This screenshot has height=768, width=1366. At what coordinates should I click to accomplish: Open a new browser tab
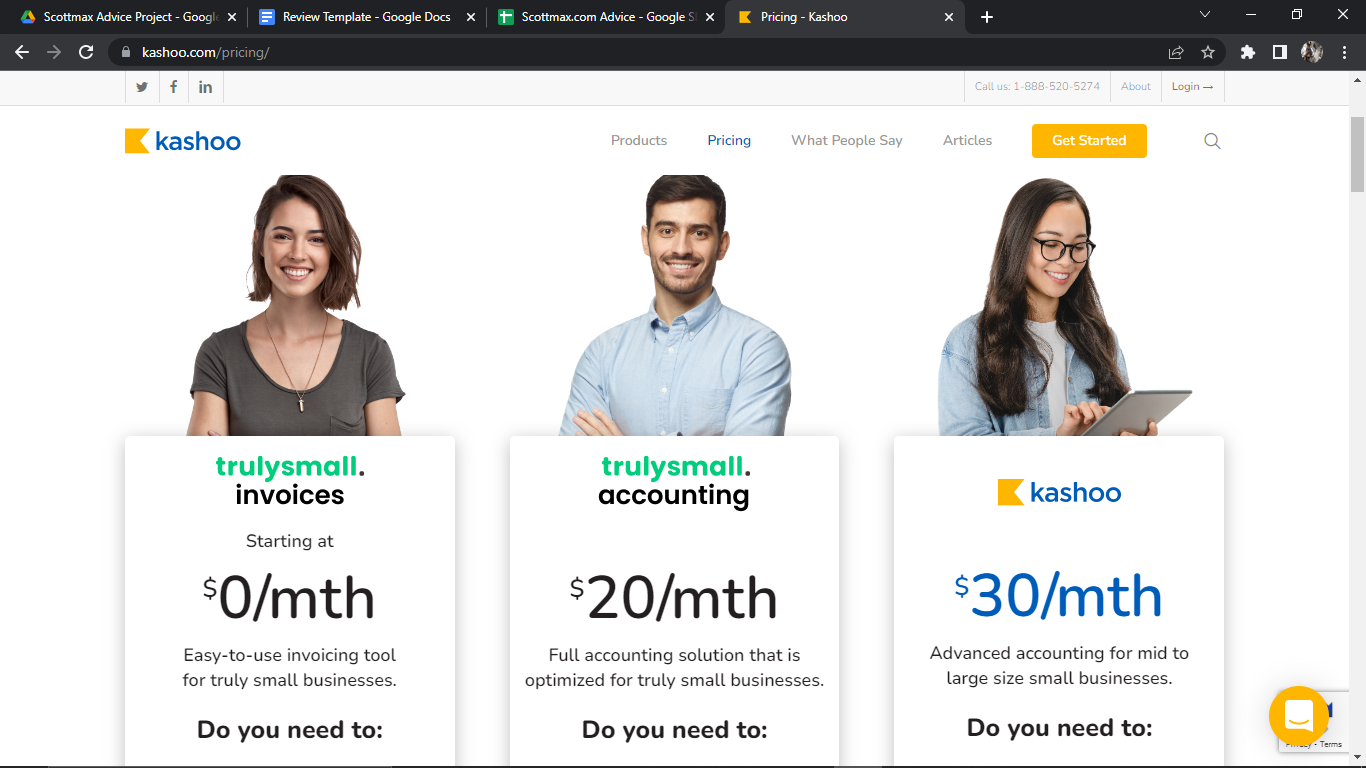tap(987, 17)
